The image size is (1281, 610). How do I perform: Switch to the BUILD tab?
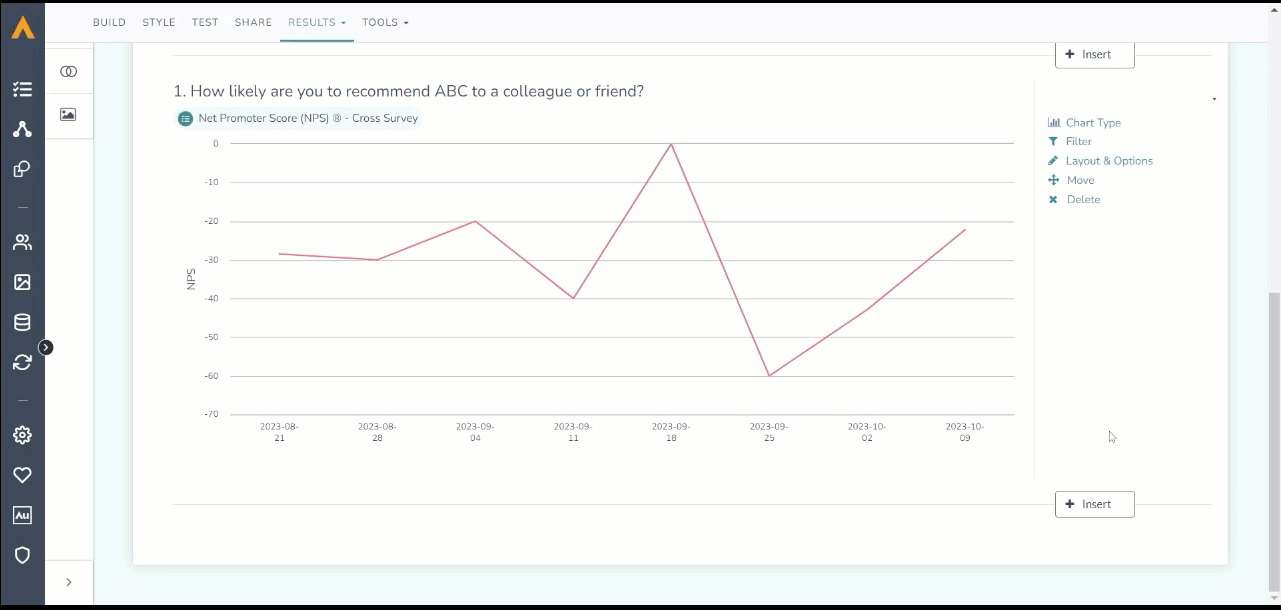109,22
